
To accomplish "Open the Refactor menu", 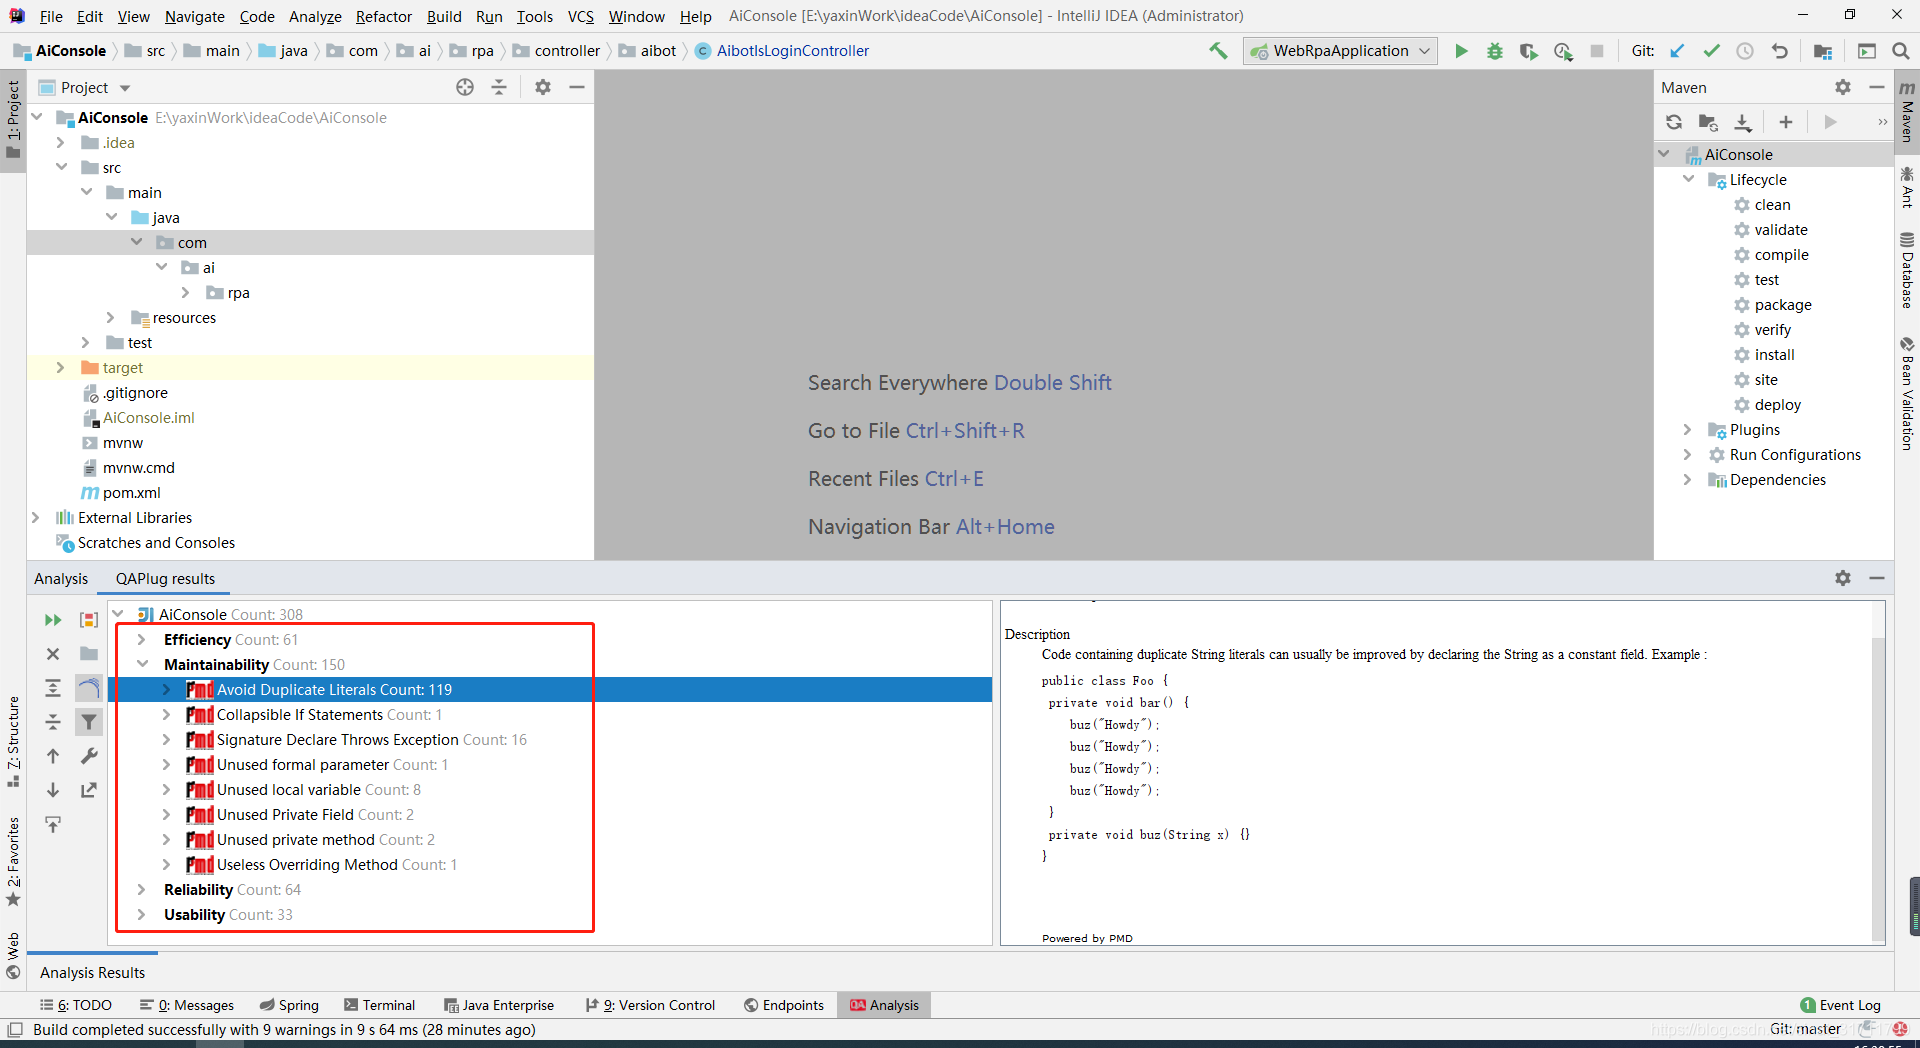I will click(384, 16).
